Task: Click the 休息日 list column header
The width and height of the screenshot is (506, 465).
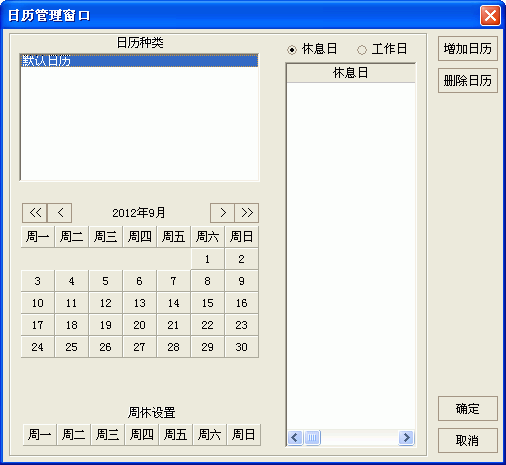Action: point(351,73)
